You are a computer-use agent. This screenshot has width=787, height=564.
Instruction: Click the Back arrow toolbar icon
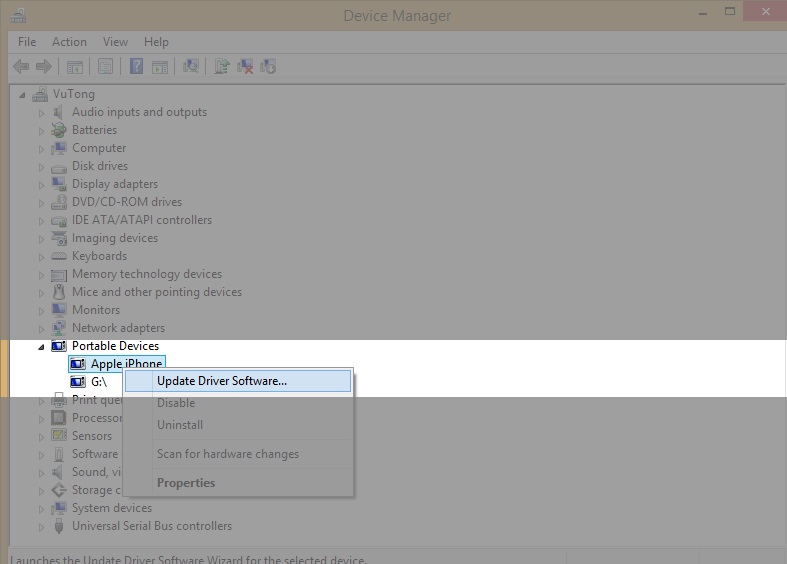tap(20, 67)
